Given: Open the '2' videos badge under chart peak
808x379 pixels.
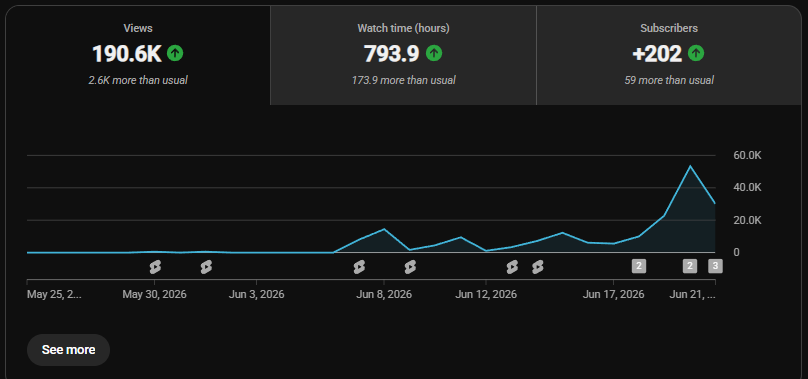Looking at the screenshot, I should pos(689,266).
